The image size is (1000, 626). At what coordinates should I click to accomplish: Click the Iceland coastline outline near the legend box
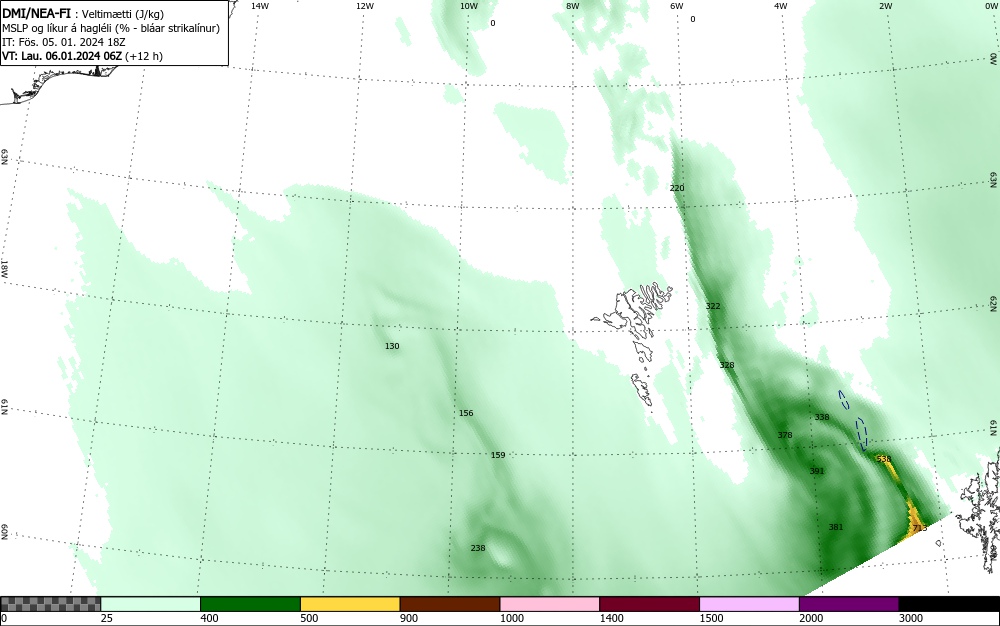57,83
